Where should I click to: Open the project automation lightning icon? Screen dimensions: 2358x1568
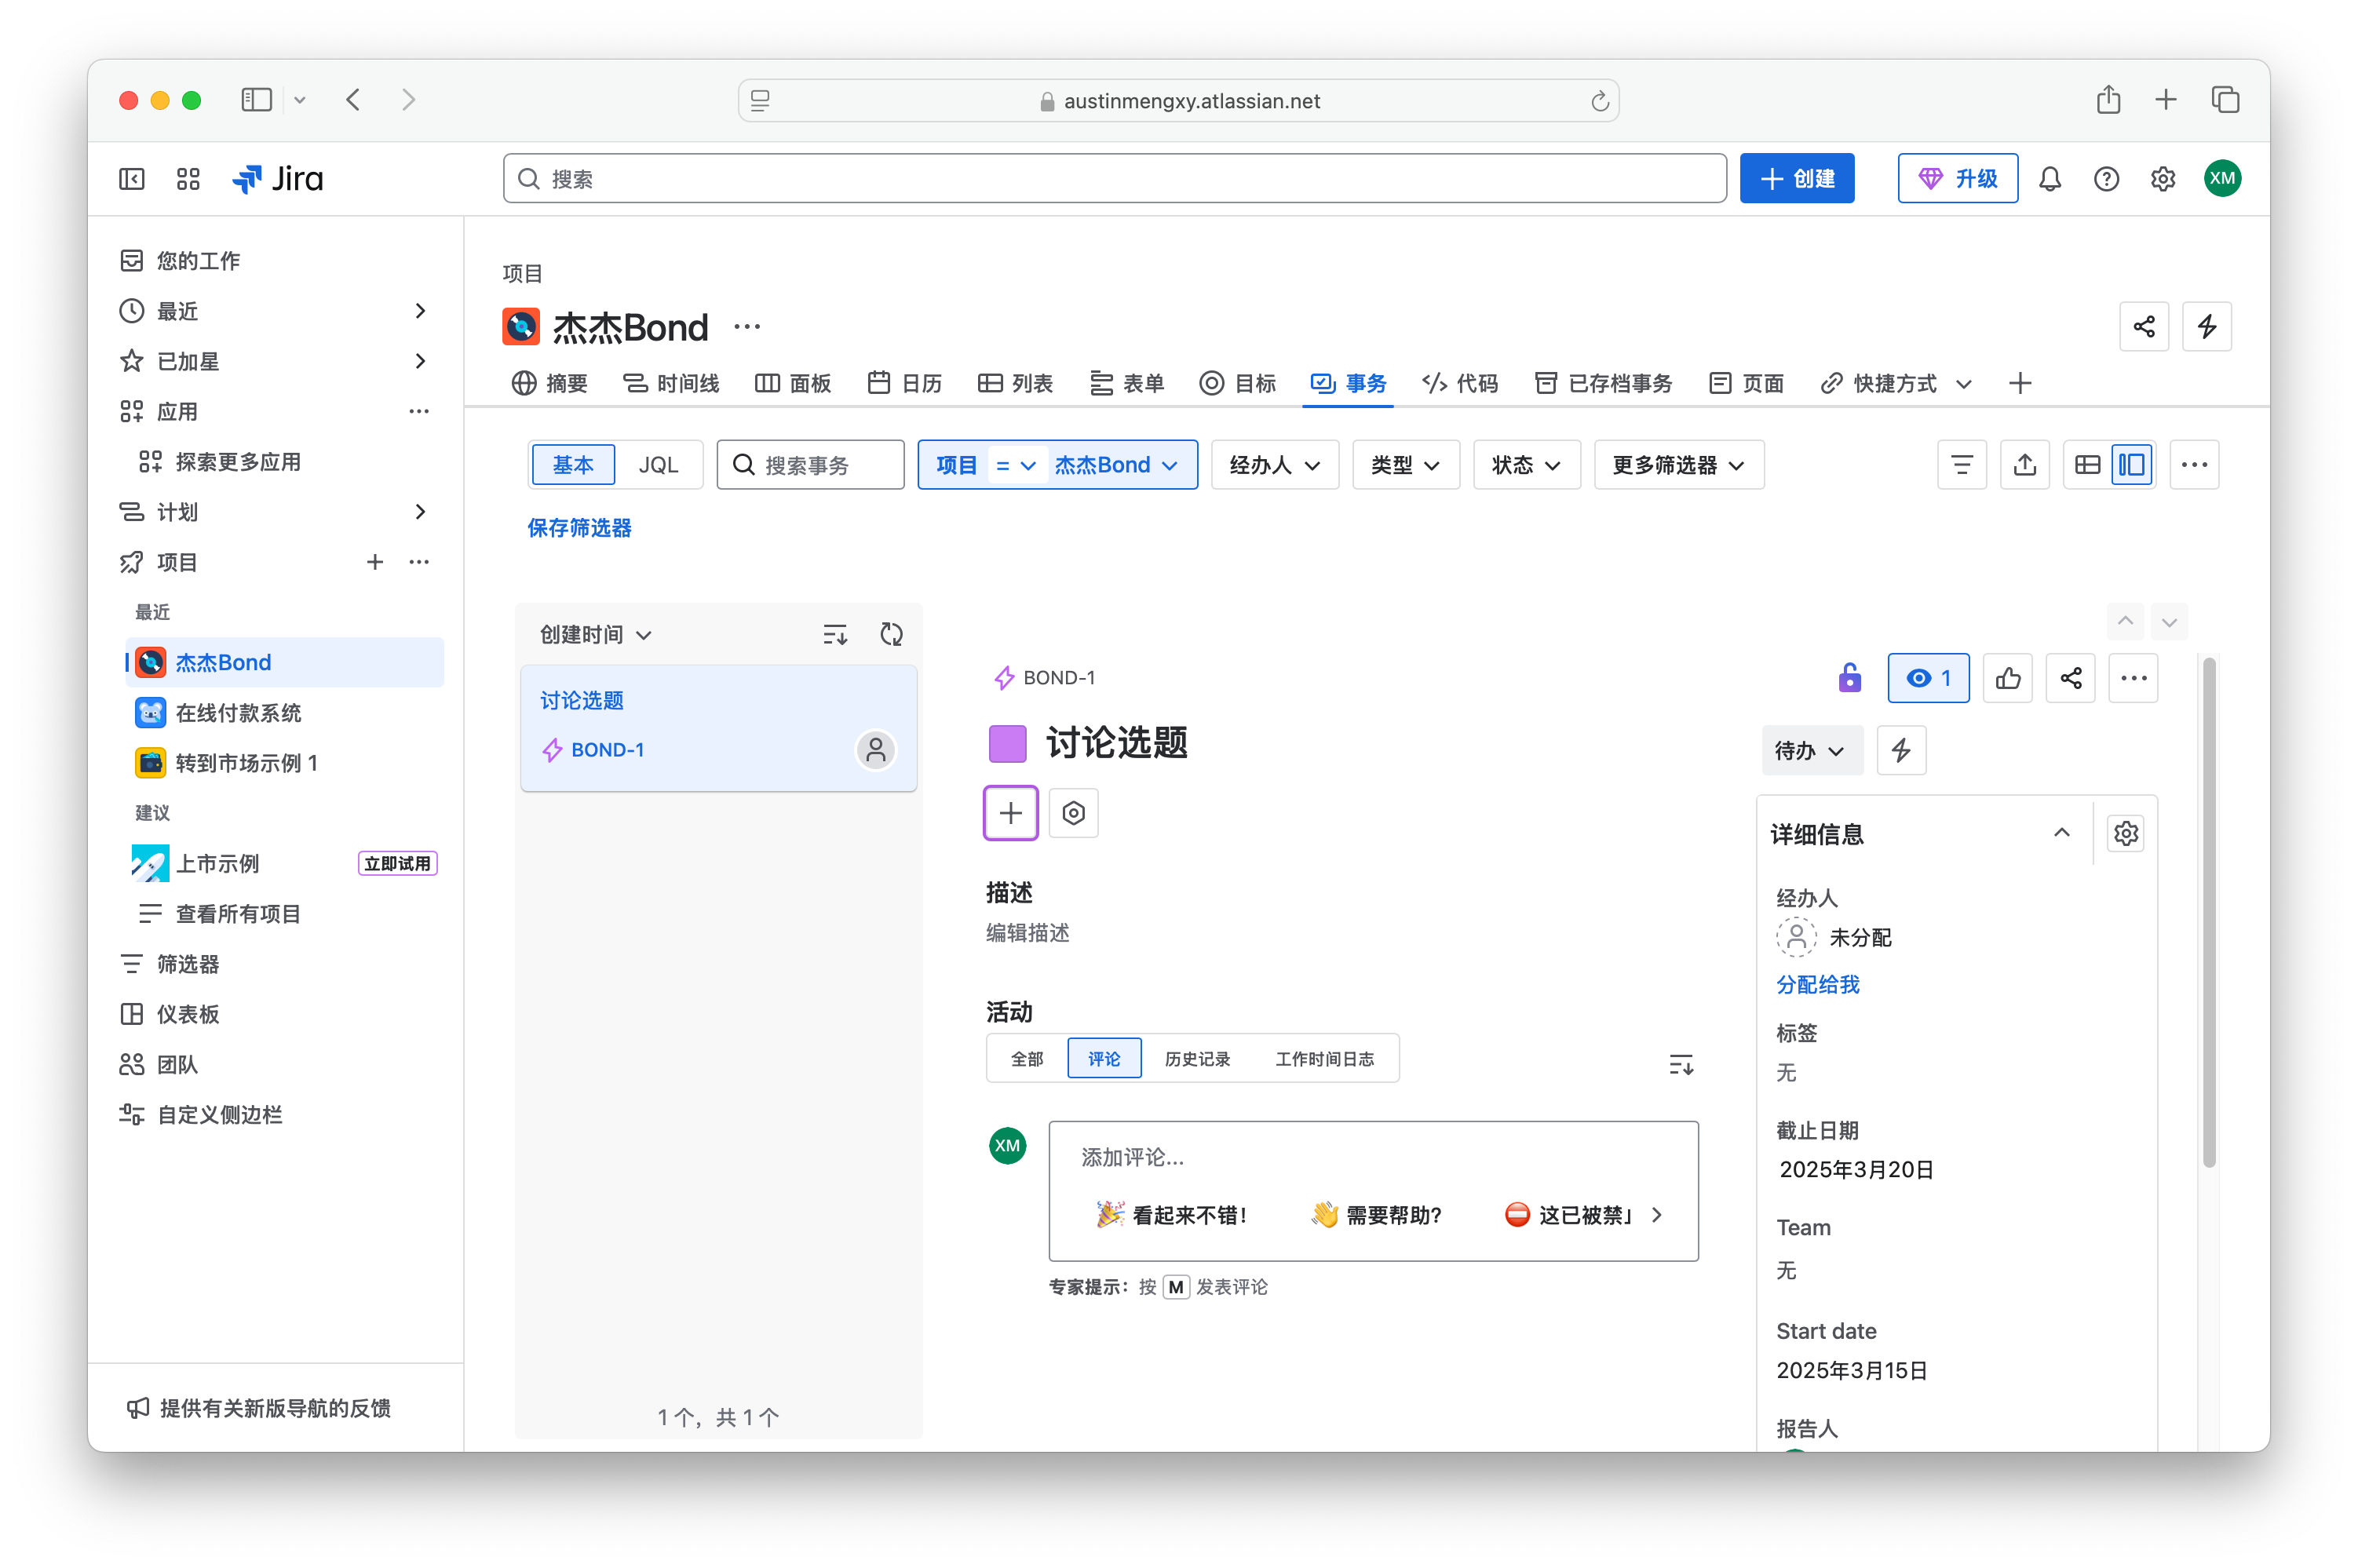point(2206,327)
